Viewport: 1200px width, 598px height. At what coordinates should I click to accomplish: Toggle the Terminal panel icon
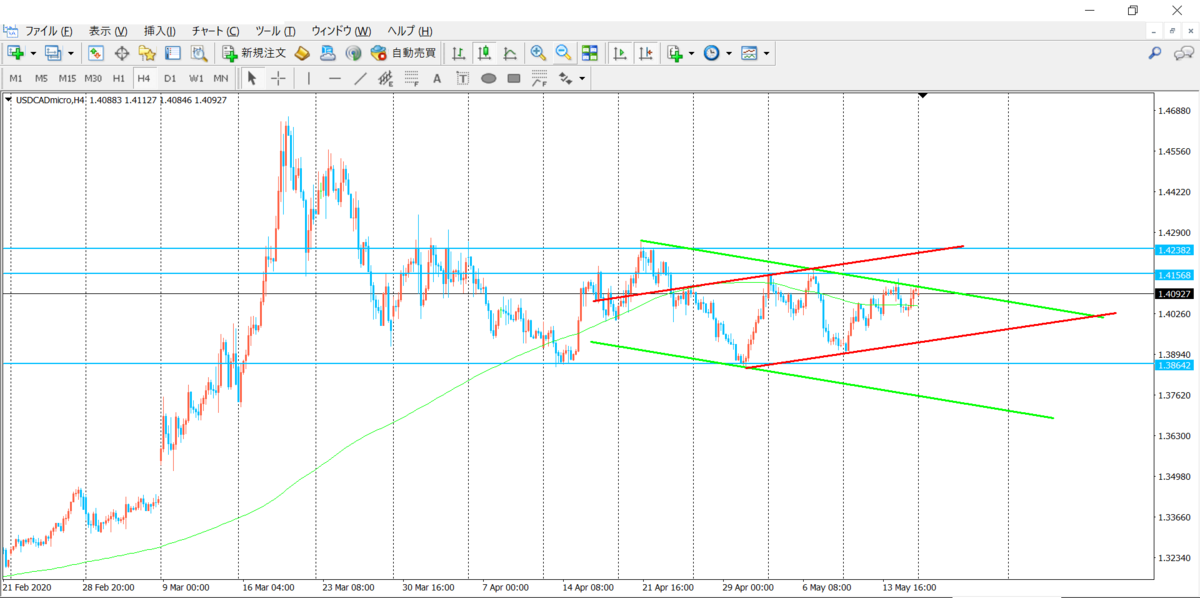172,53
